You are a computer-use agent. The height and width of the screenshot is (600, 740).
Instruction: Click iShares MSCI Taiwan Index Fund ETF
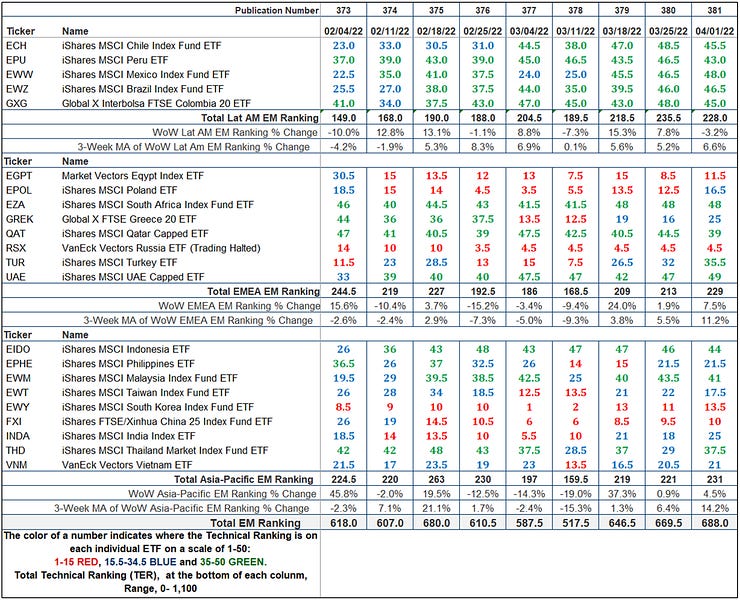click(x=146, y=393)
